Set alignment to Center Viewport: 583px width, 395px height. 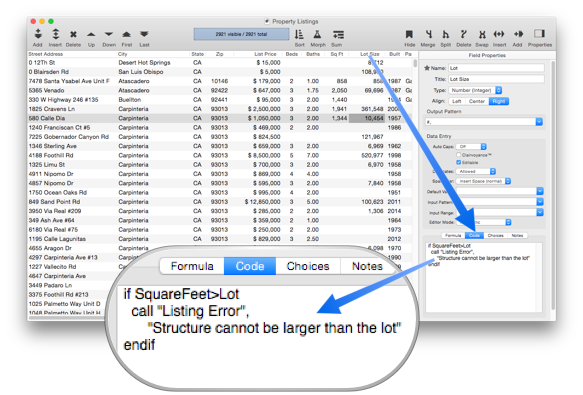[477, 101]
